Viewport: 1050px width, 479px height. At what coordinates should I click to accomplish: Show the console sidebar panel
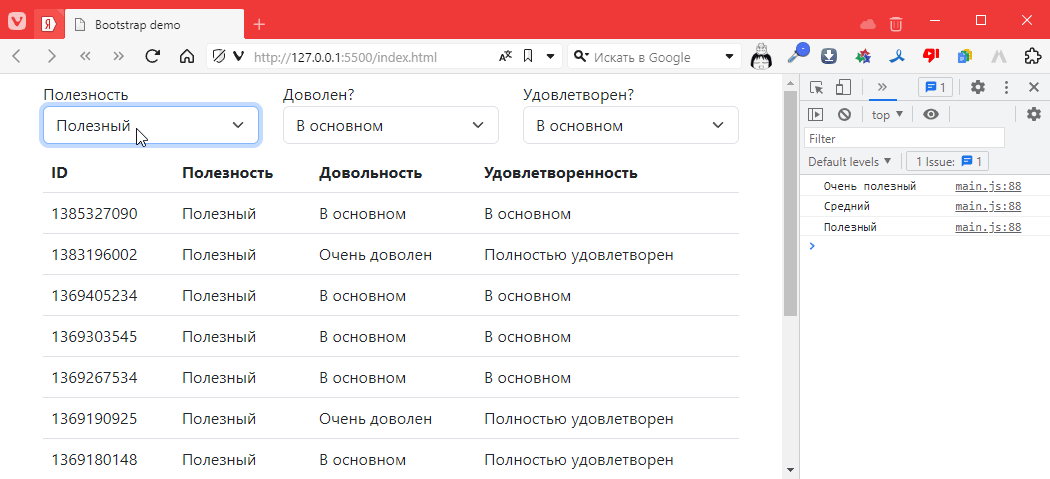point(816,114)
